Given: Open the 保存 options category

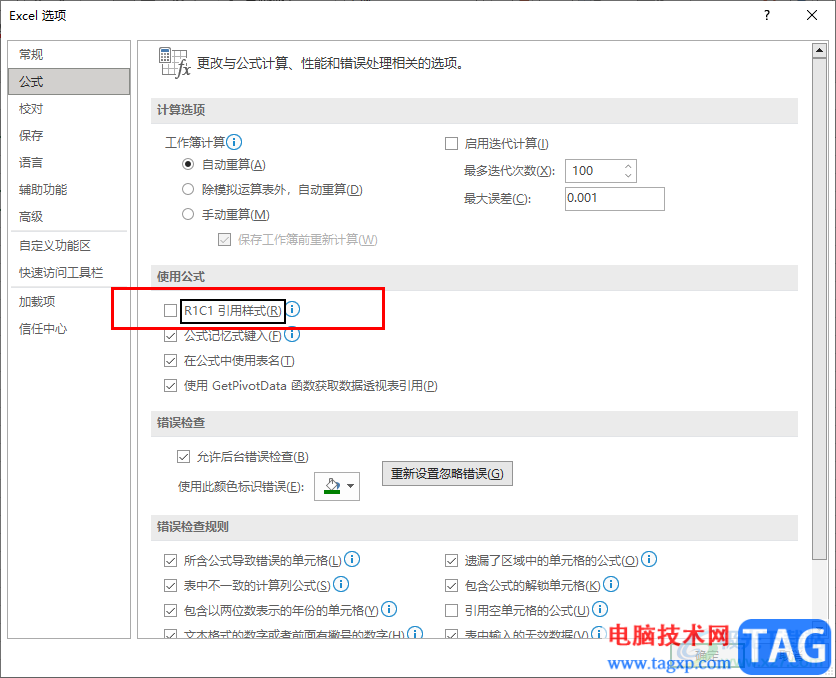Looking at the screenshot, I should click(x=69, y=135).
